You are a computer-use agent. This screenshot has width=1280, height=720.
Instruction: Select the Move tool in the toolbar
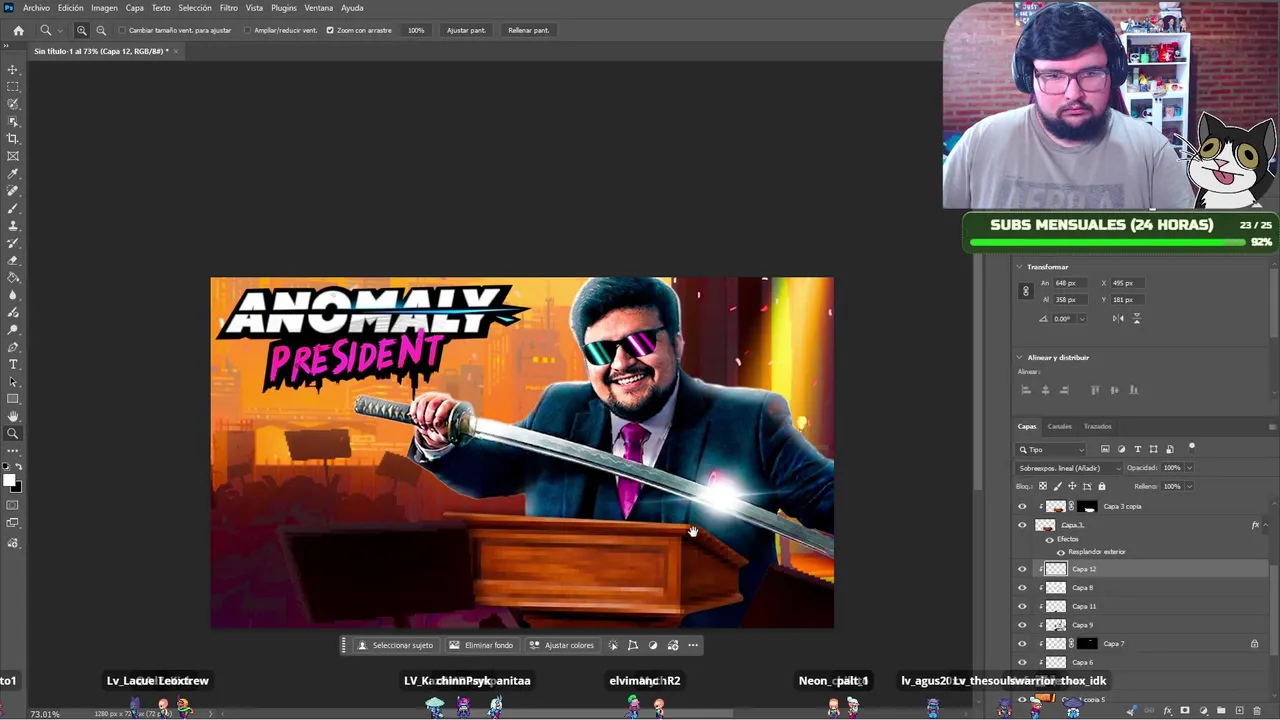(x=13, y=70)
